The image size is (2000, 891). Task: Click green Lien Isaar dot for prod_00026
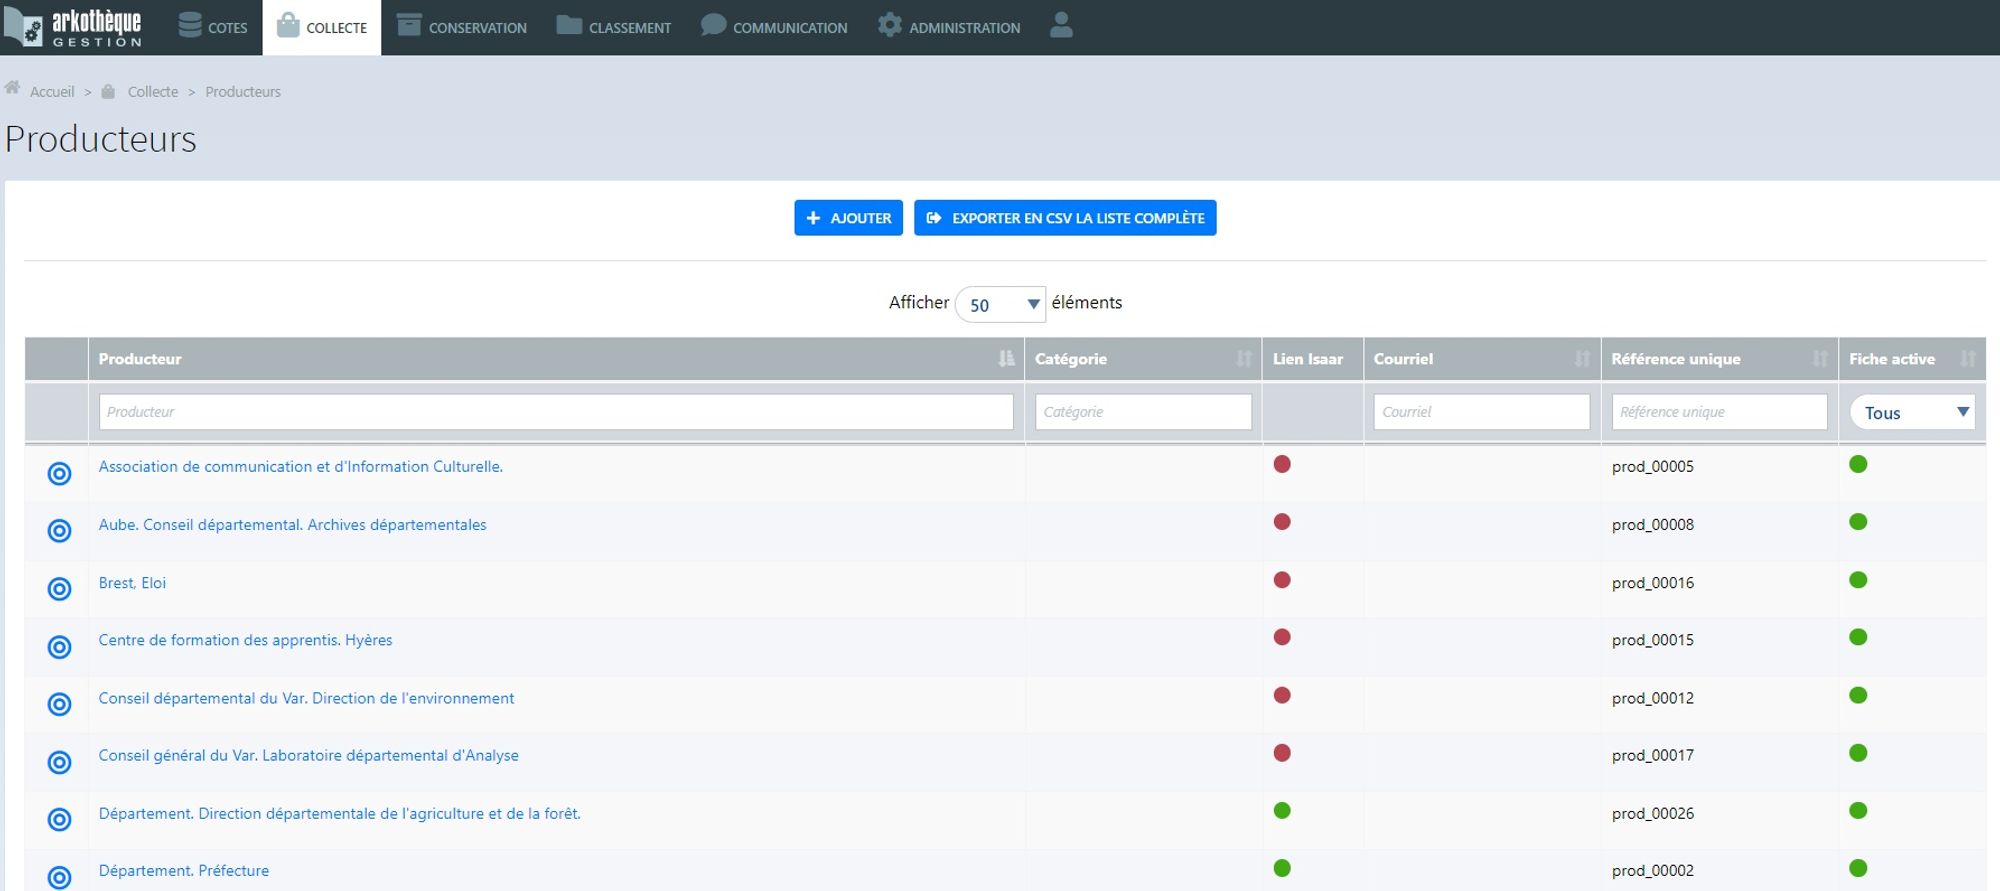click(1282, 811)
